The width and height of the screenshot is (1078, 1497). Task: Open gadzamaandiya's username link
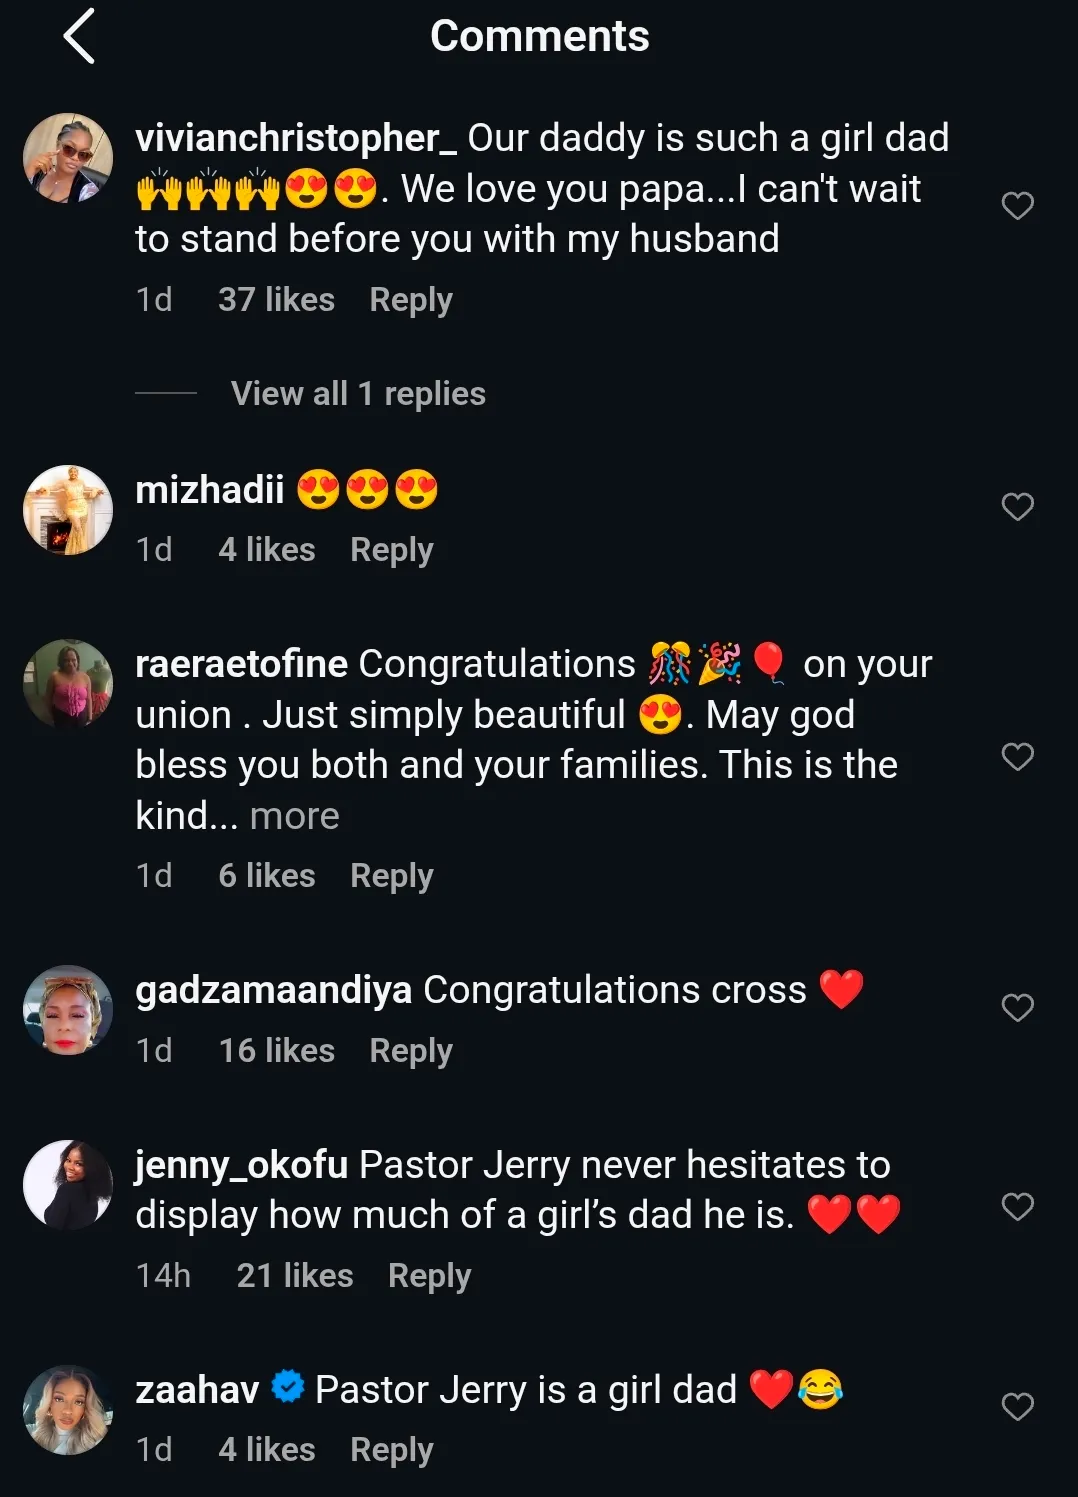point(273,990)
